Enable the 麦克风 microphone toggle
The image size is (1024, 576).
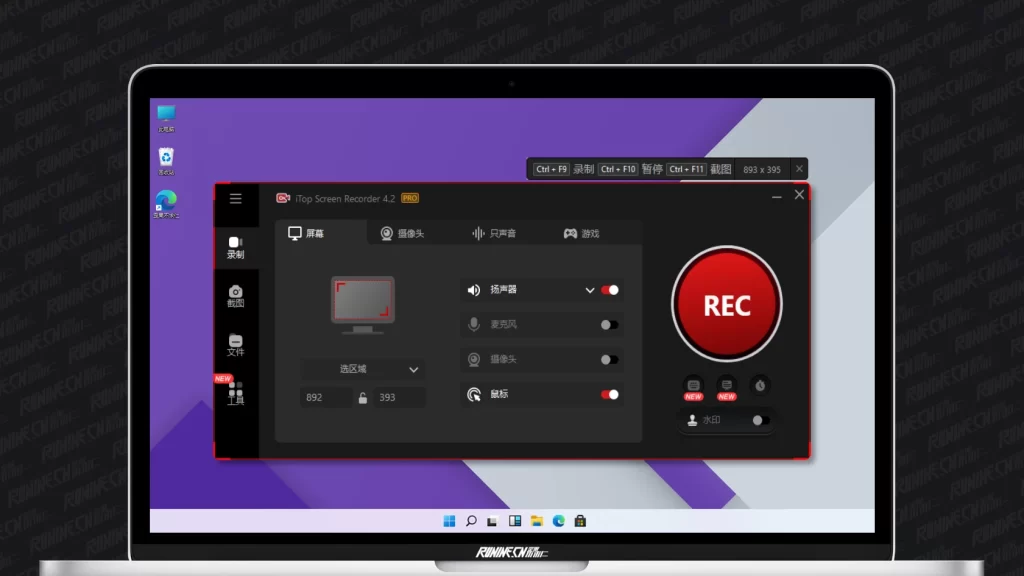coord(609,325)
